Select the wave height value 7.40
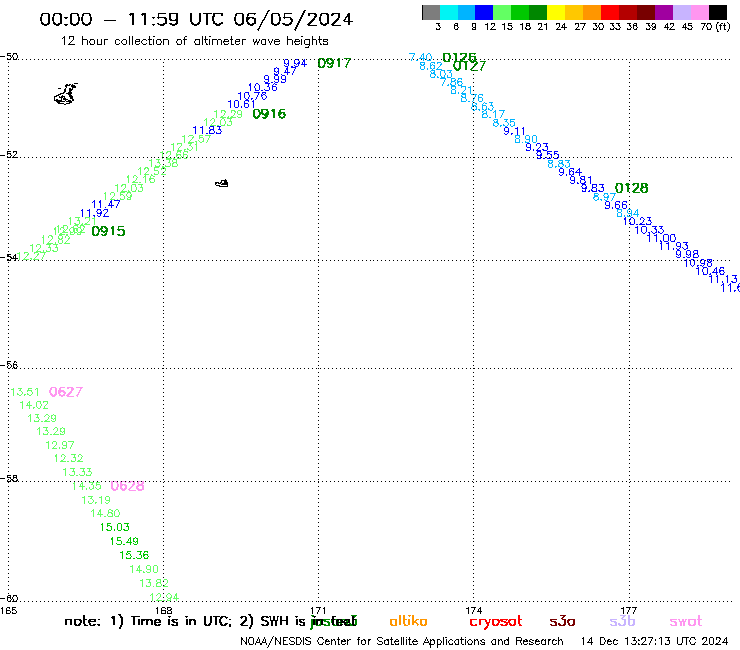This screenshot has width=740, height=650. tap(420, 58)
